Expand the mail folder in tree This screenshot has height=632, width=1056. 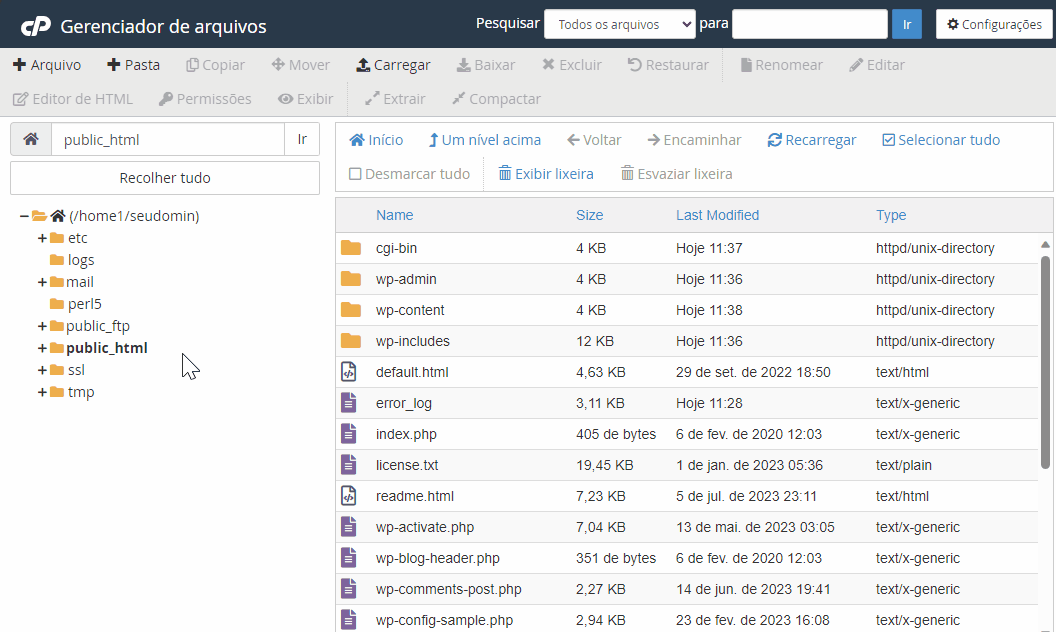(x=42, y=282)
